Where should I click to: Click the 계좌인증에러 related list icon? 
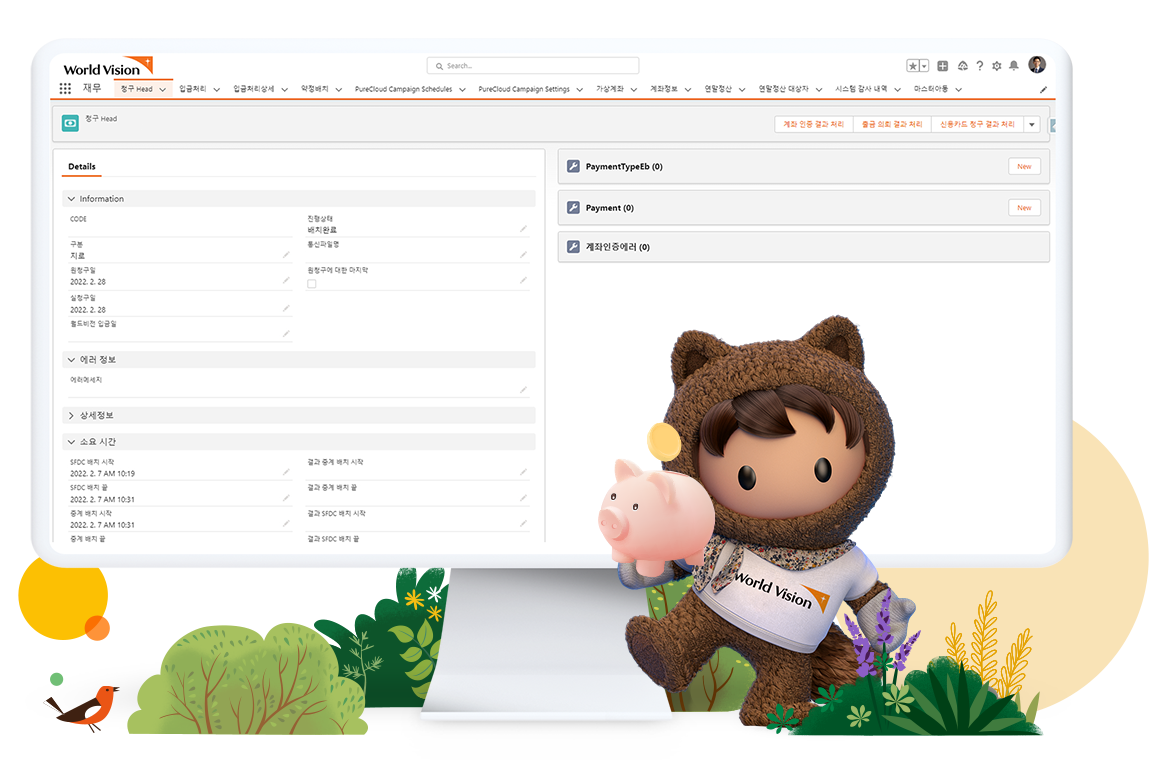click(574, 247)
